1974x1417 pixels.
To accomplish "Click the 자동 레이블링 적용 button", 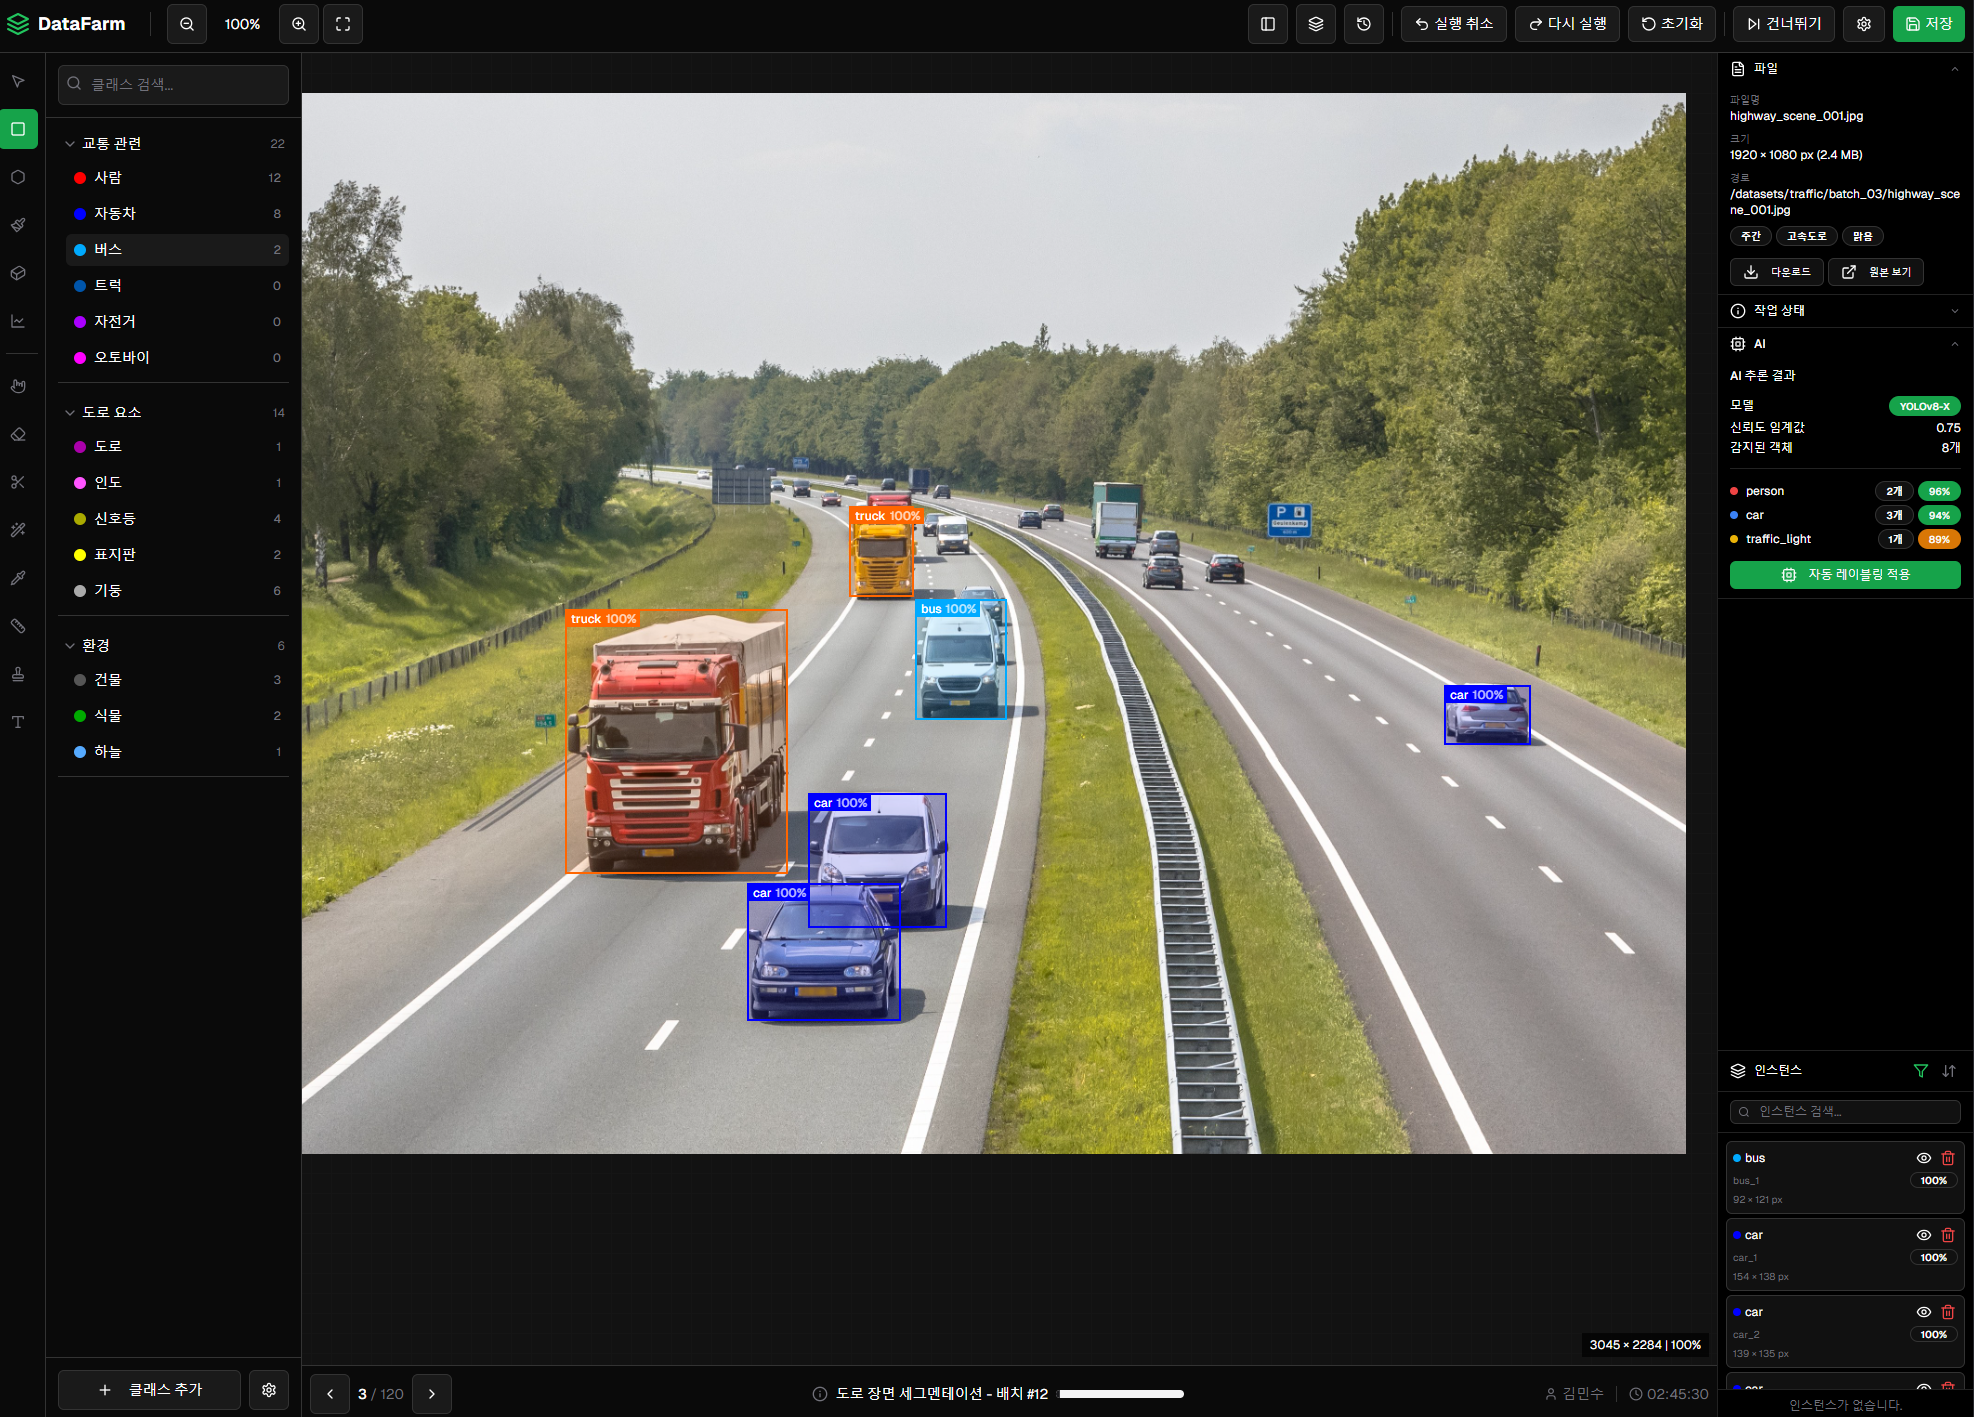I will pos(1844,575).
